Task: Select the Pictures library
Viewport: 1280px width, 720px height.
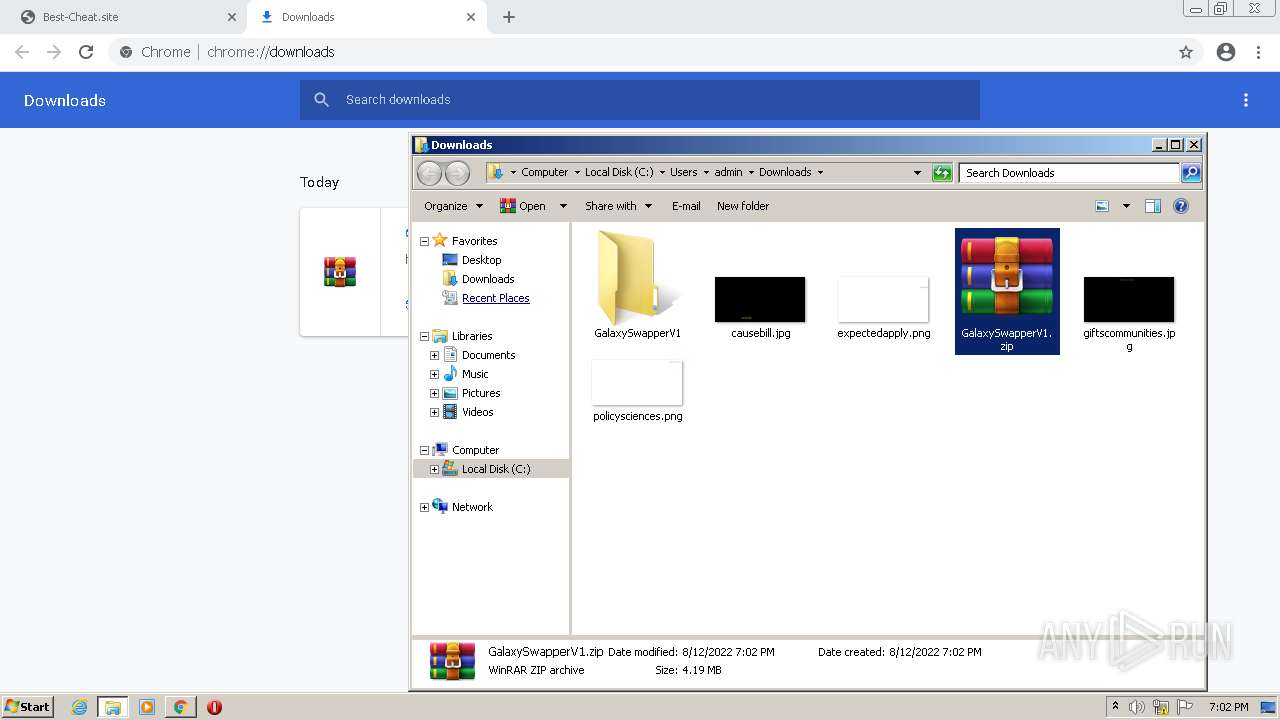Action: click(x=481, y=393)
